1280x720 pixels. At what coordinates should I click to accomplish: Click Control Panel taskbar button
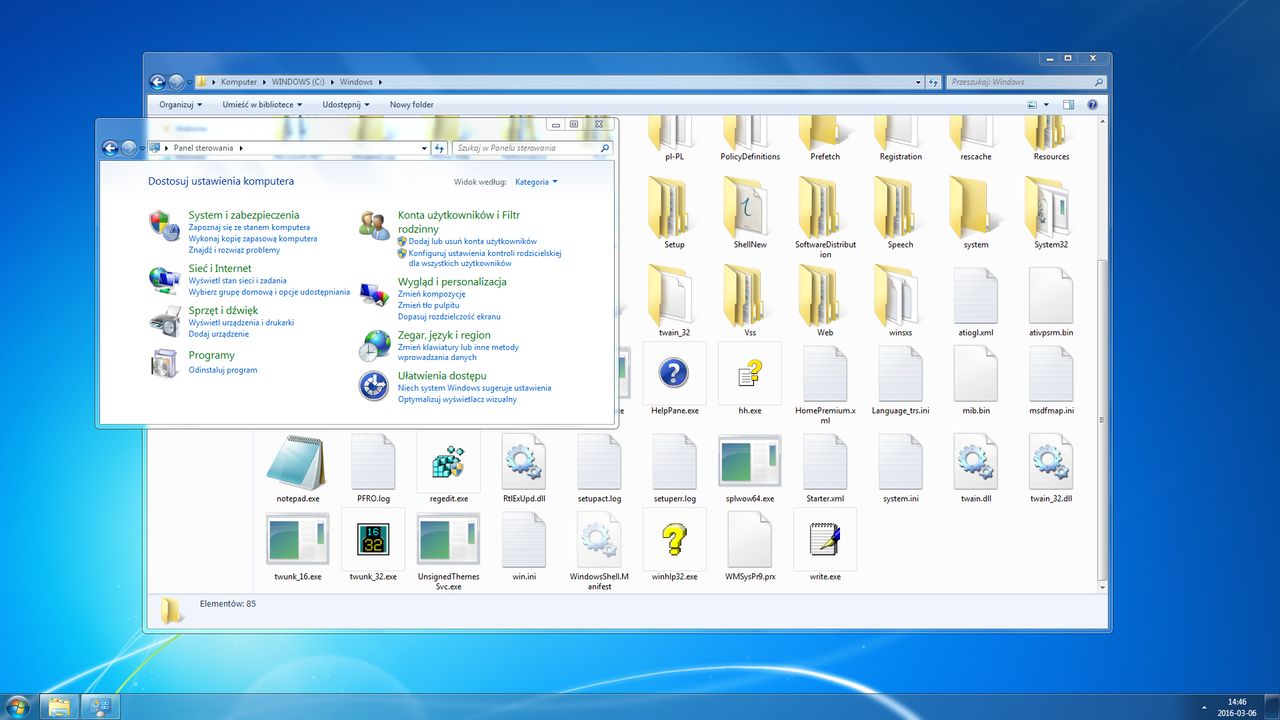[100, 706]
